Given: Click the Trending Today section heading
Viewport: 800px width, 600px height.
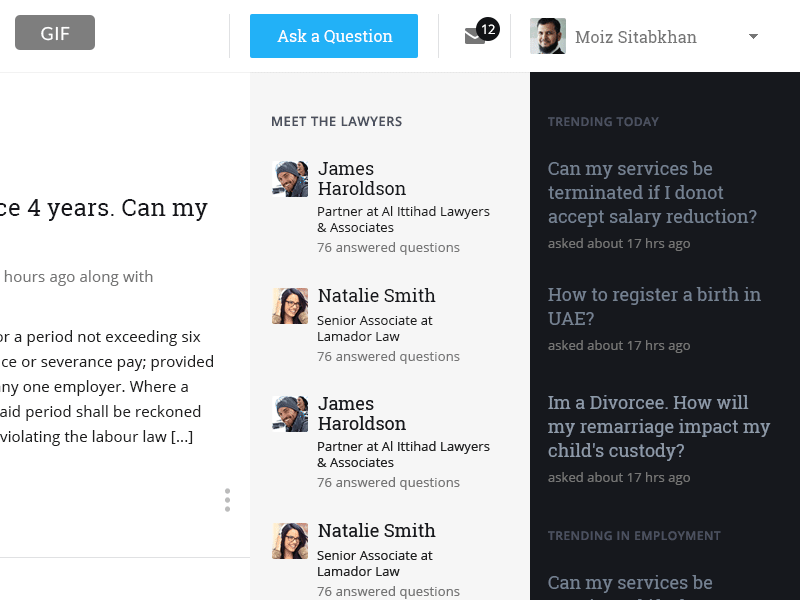Looking at the screenshot, I should pyautogui.click(x=603, y=122).
